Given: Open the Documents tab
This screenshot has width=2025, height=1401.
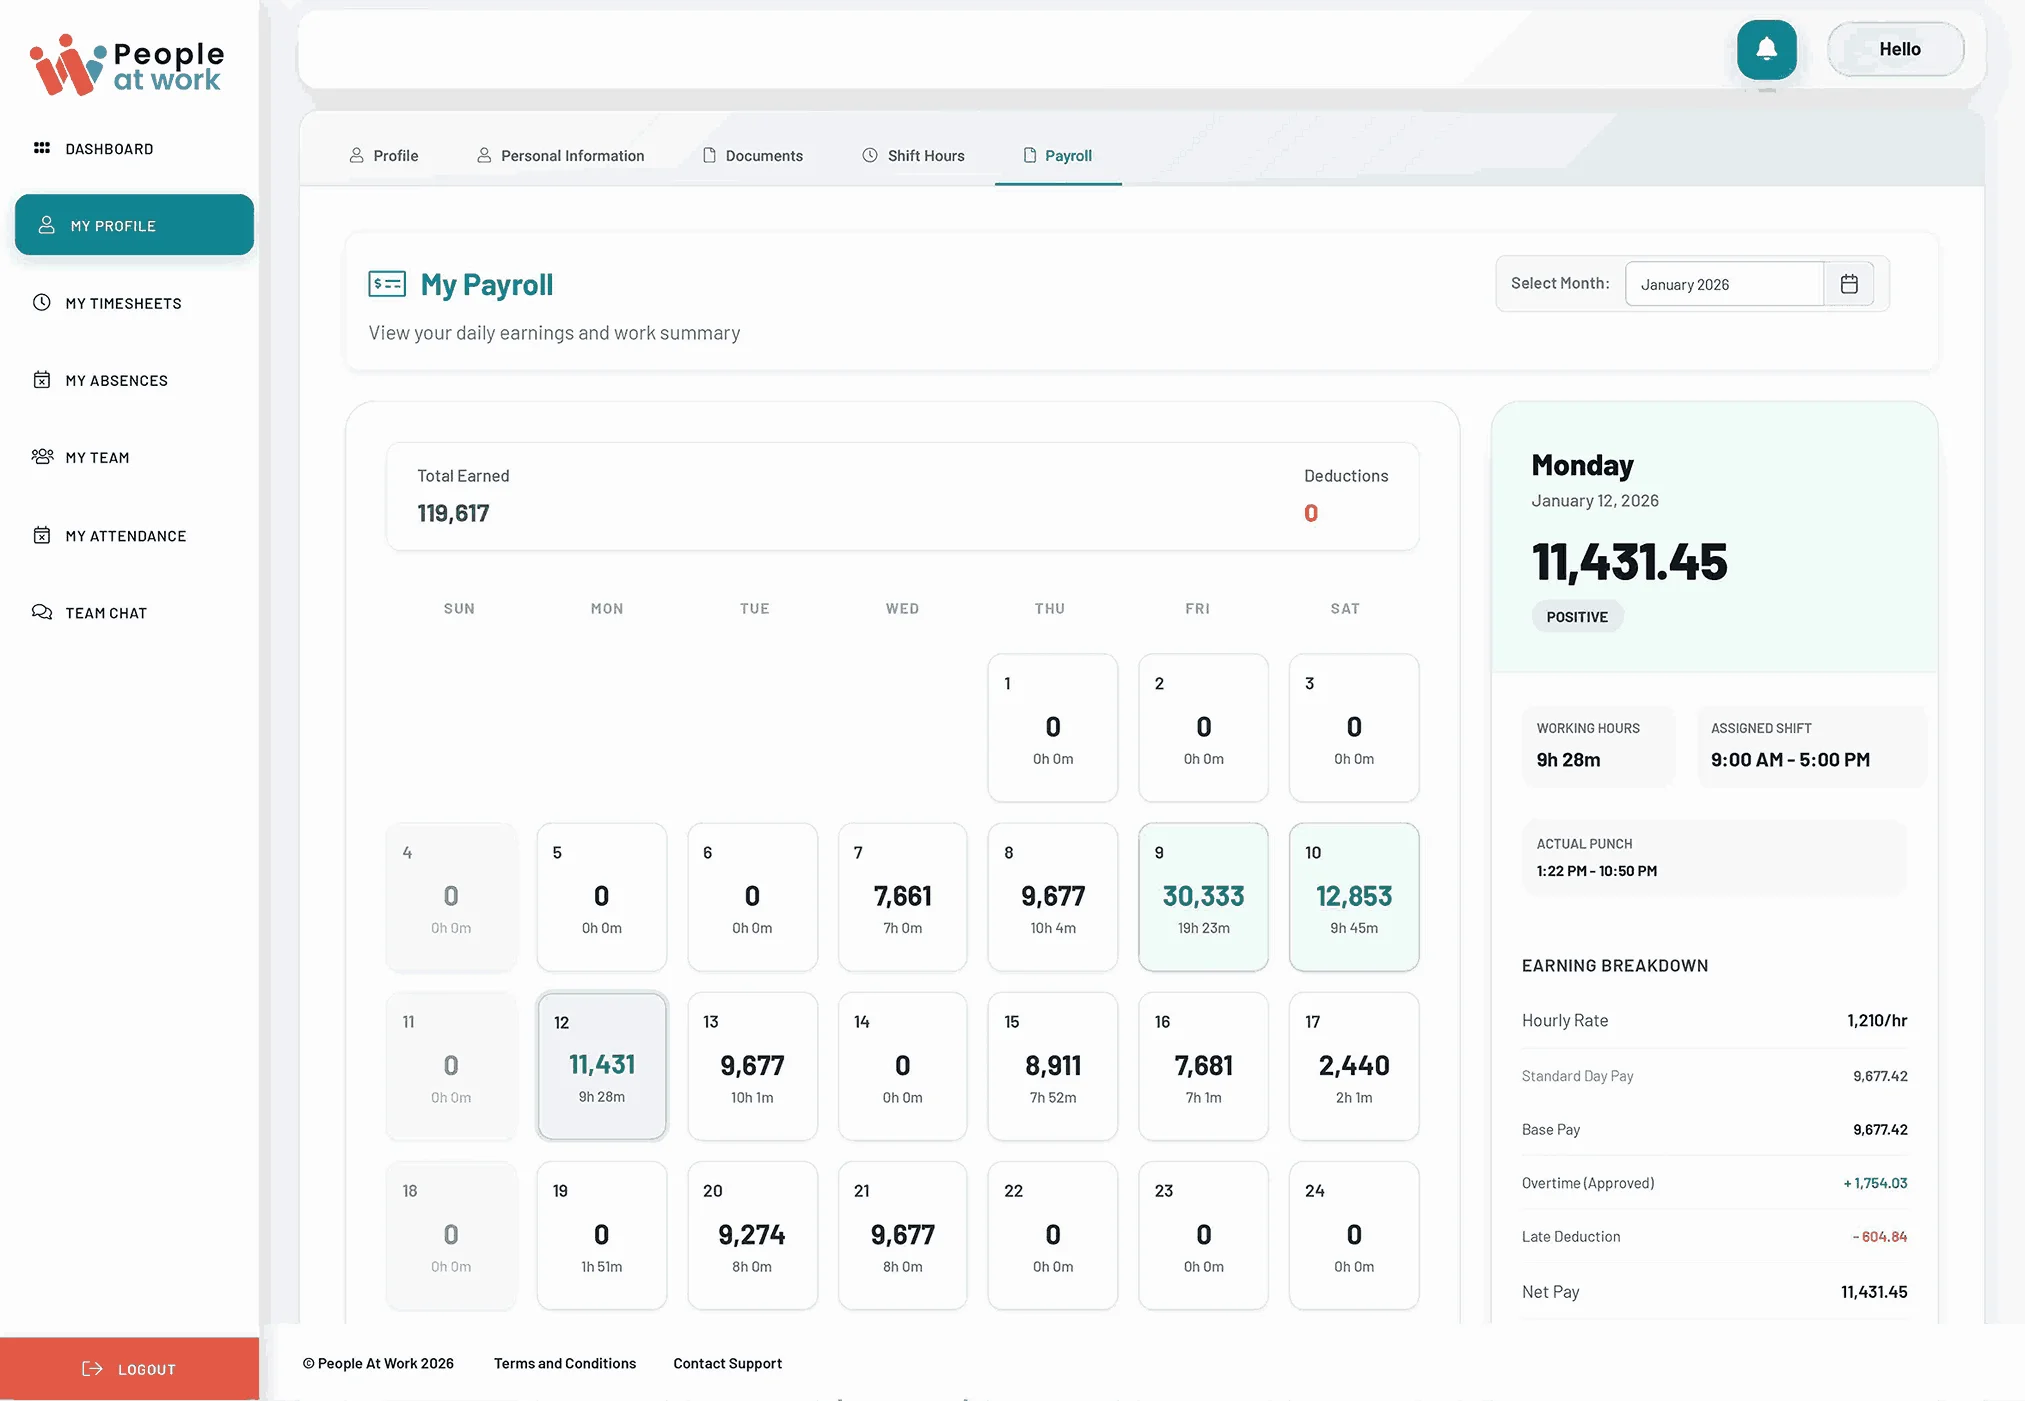Looking at the screenshot, I should click(x=753, y=156).
